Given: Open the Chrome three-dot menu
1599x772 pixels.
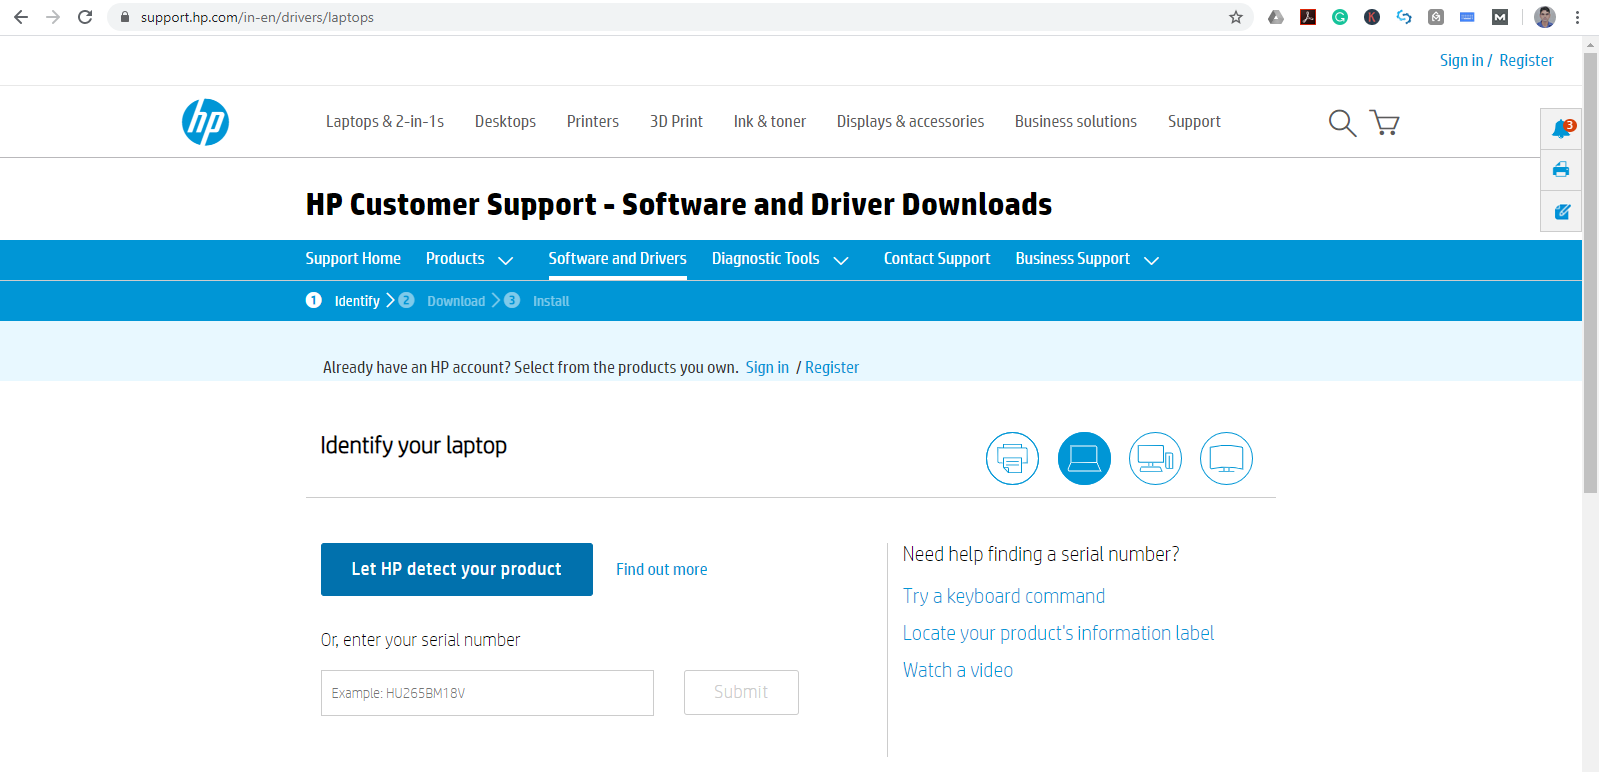Looking at the screenshot, I should [1577, 17].
